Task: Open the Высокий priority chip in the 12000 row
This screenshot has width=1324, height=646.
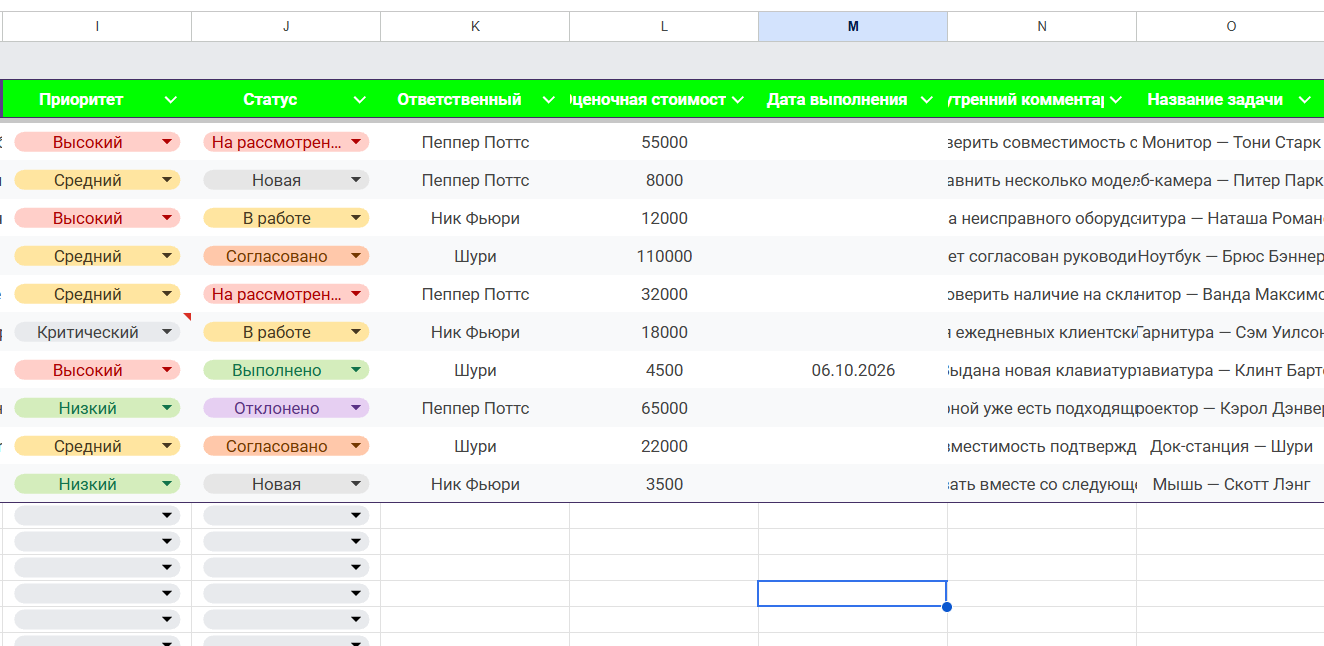Action: coord(97,219)
